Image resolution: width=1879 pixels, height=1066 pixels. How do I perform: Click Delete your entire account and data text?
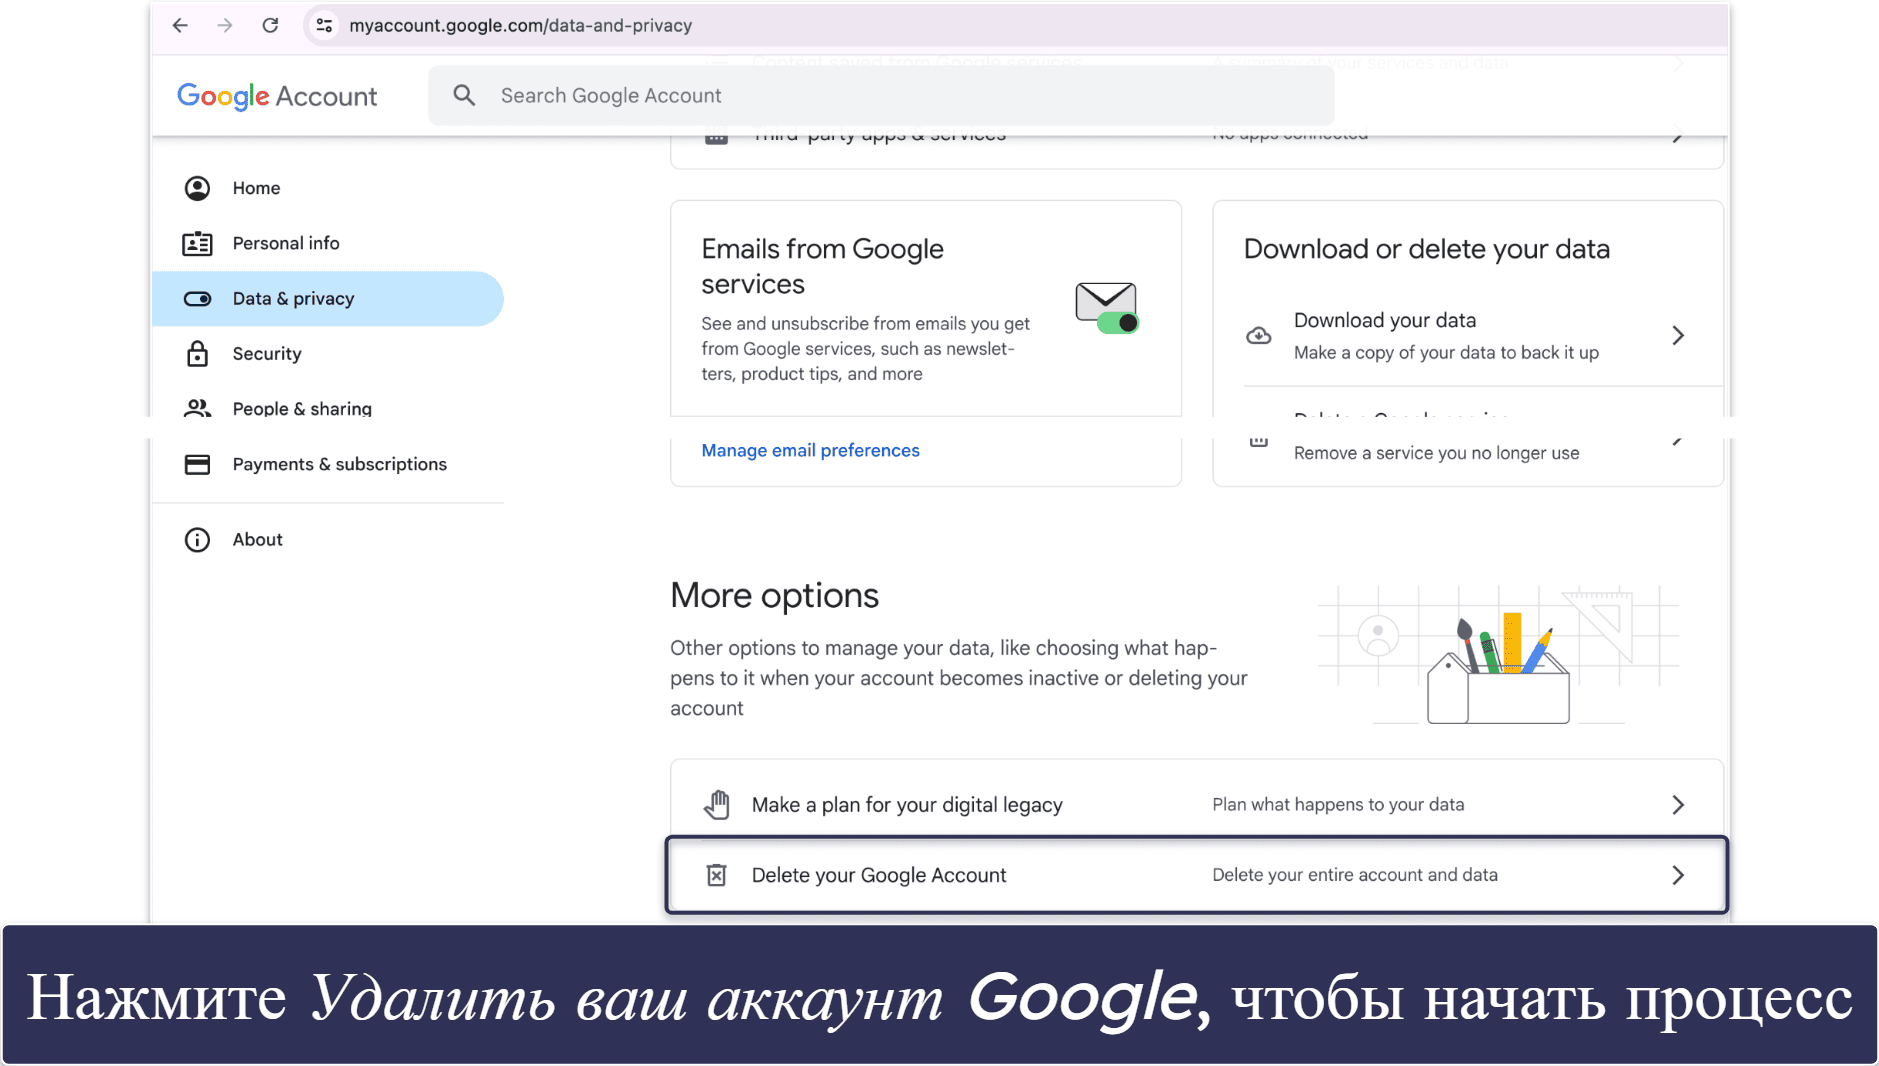[1355, 875]
